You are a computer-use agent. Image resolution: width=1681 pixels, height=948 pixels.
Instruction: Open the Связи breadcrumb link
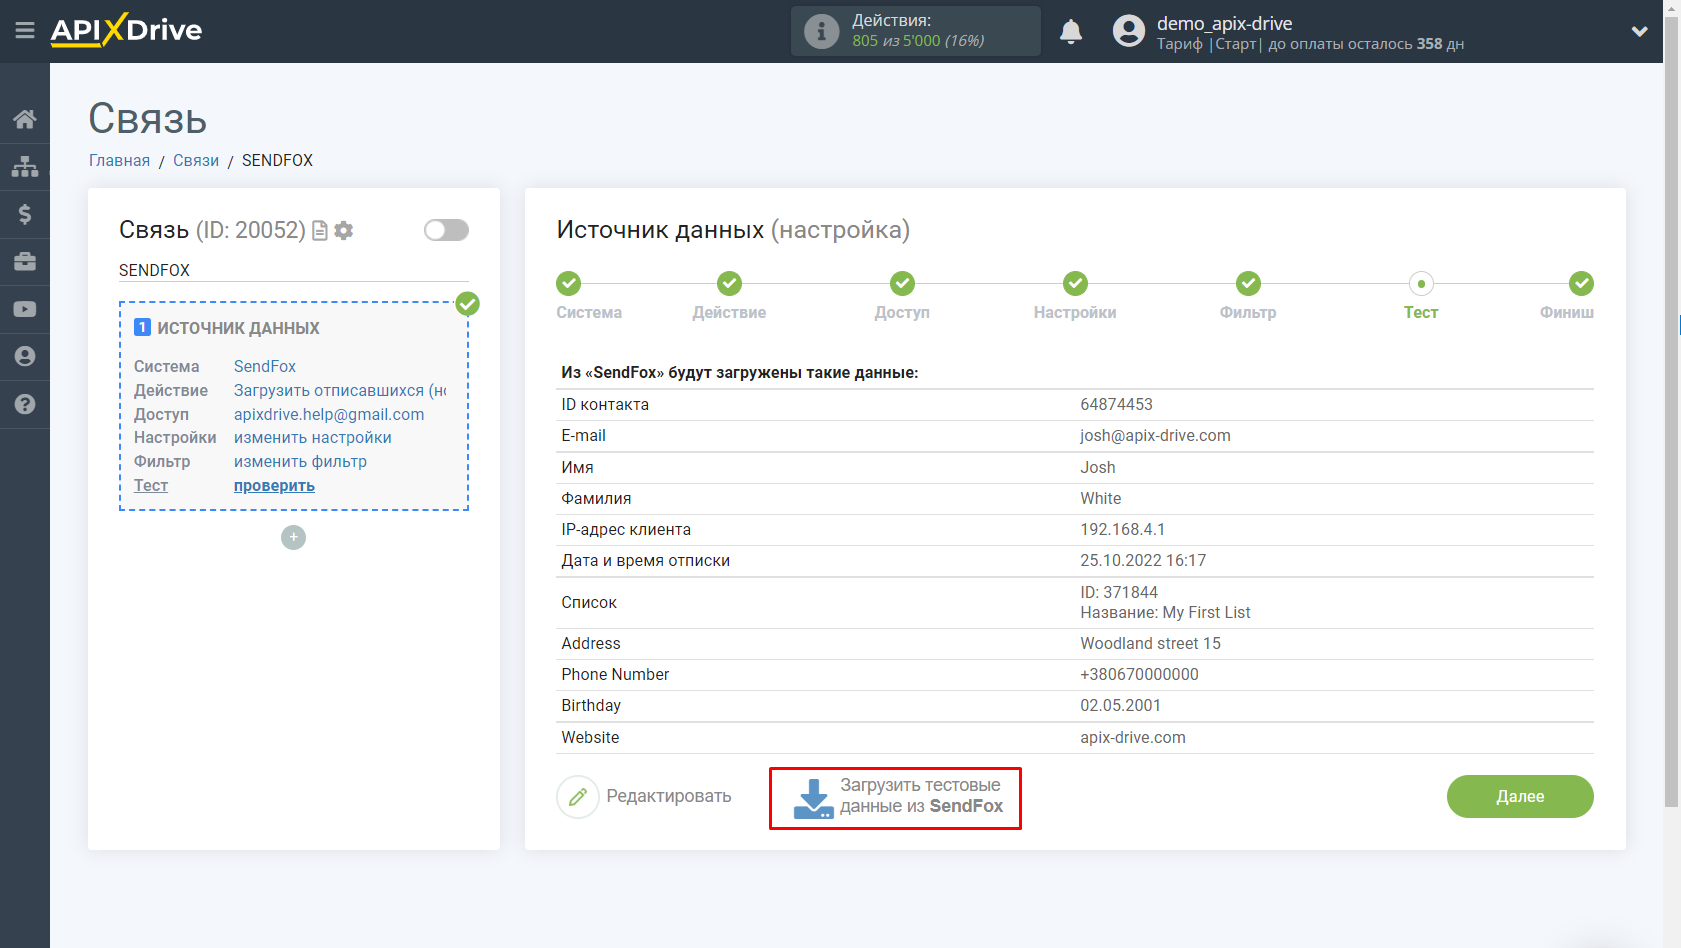(196, 160)
